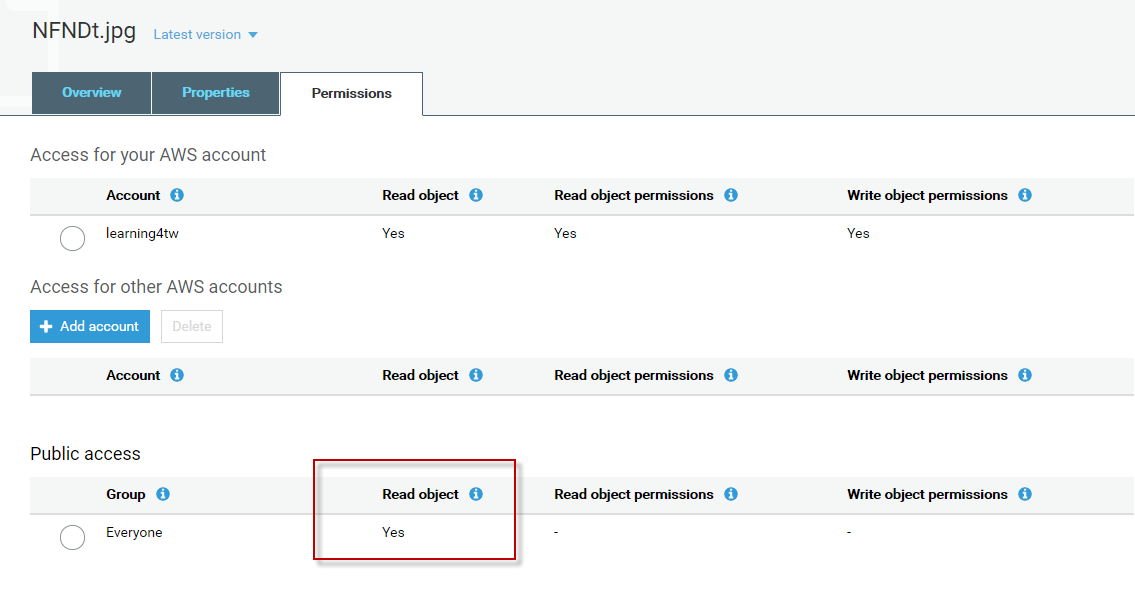Click info icon next to Group in Public access

163,494
